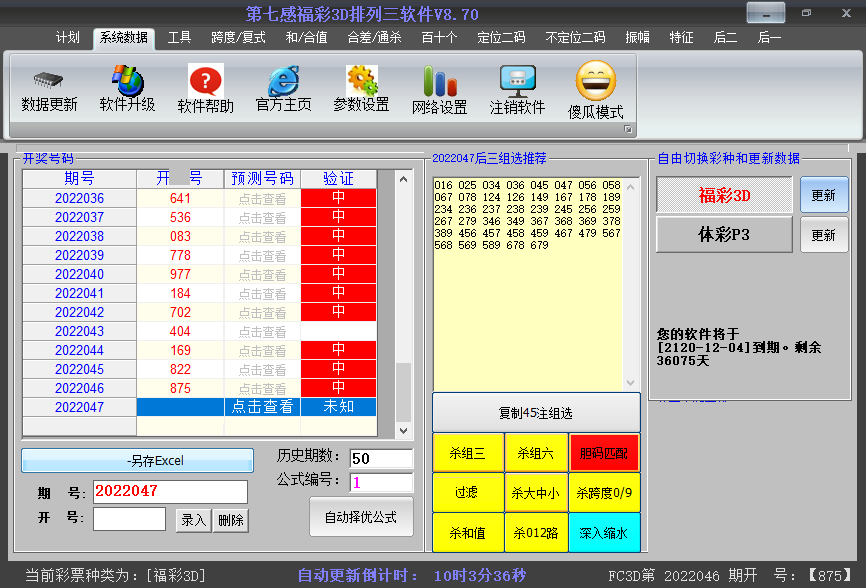Open the 定位二码 tab

point(501,38)
